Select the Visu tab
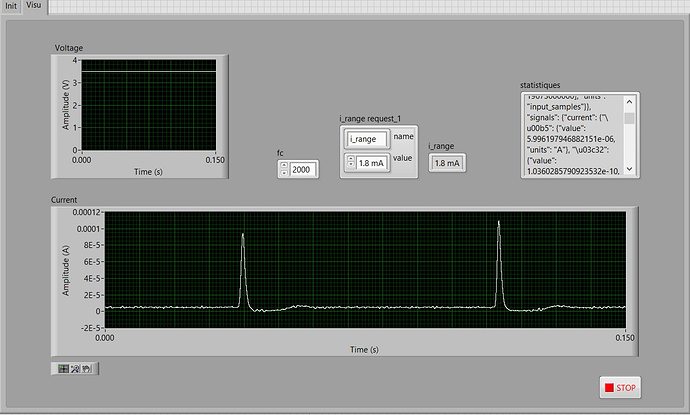 (33, 5)
